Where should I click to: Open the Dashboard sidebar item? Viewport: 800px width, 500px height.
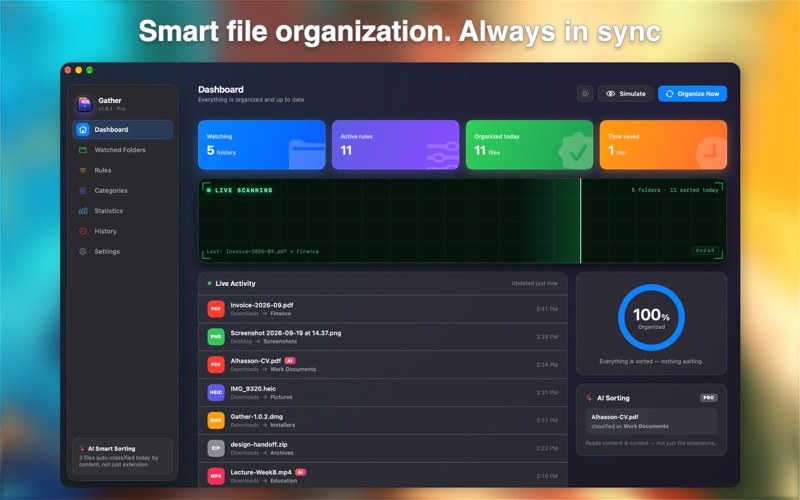click(122, 130)
